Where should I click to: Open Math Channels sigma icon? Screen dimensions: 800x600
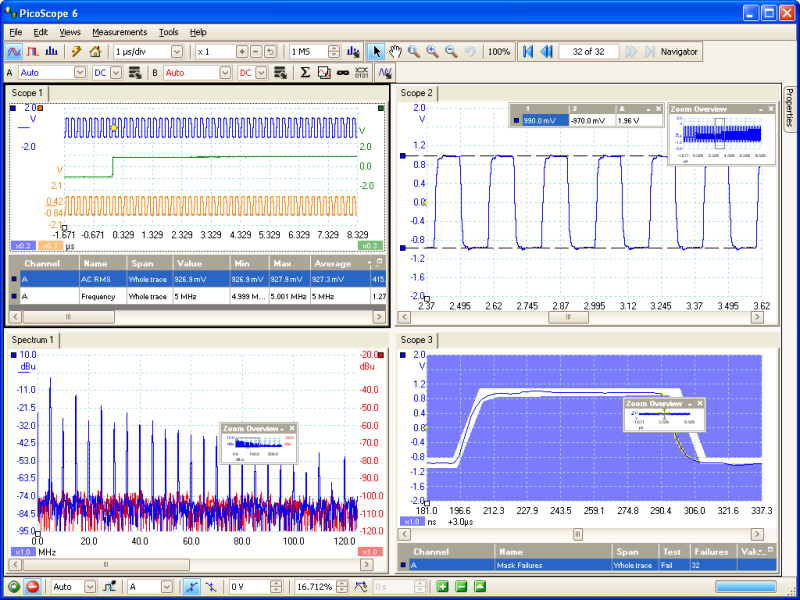point(305,73)
